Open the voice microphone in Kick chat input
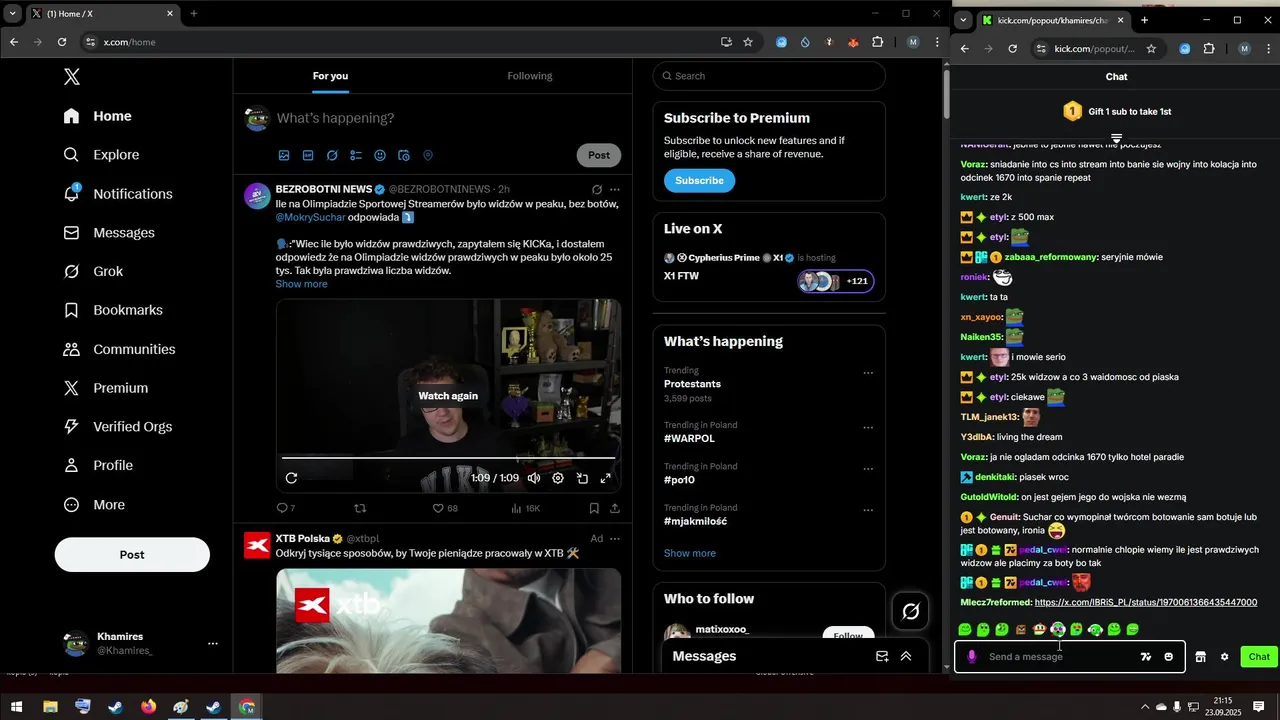This screenshot has height=720, width=1280. point(971,657)
